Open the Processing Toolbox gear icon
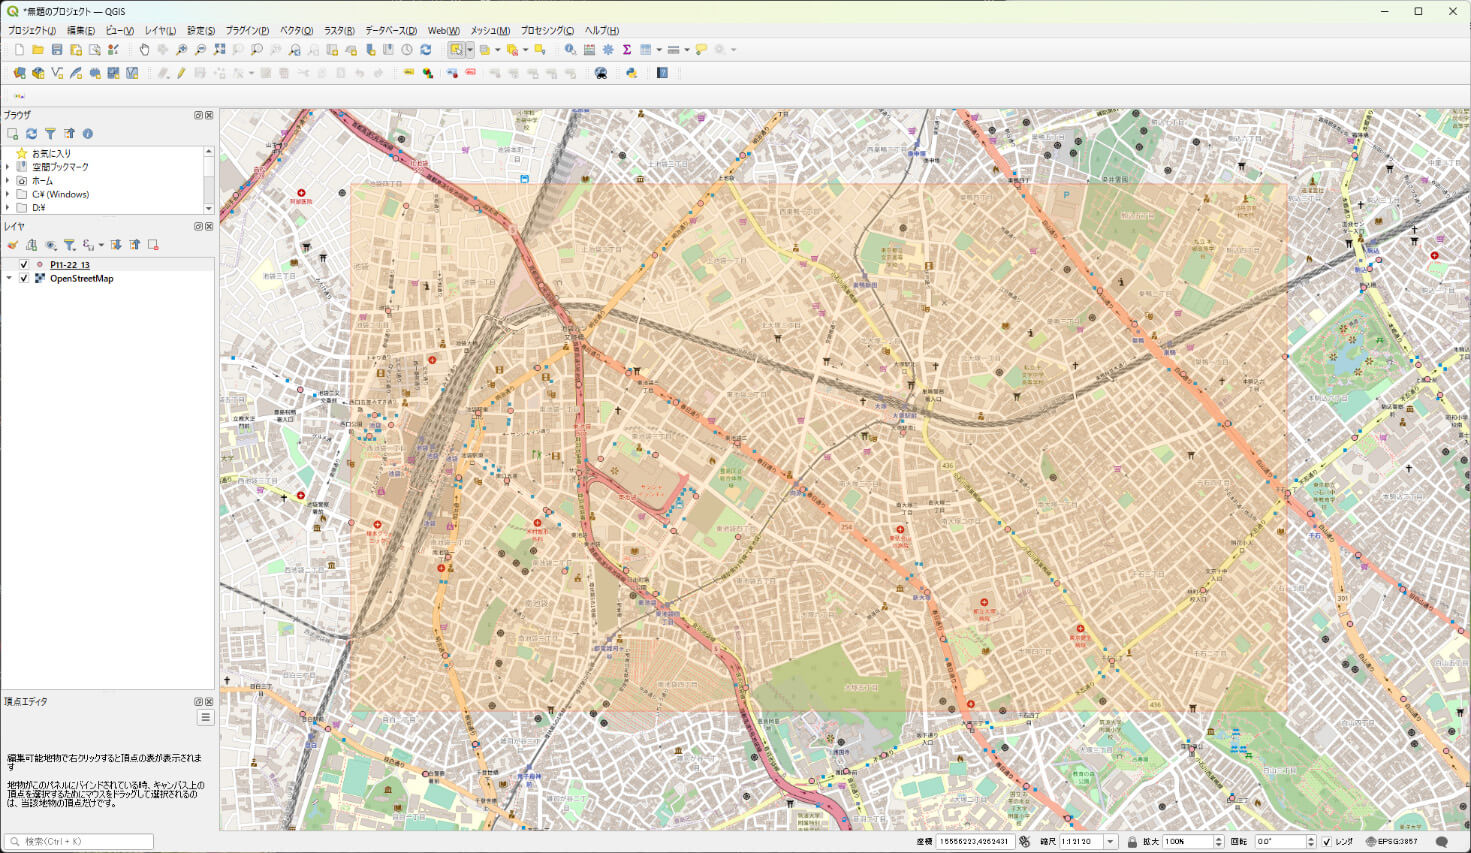Image resolution: width=1471 pixels, height=853 pixels. point(608,49)
